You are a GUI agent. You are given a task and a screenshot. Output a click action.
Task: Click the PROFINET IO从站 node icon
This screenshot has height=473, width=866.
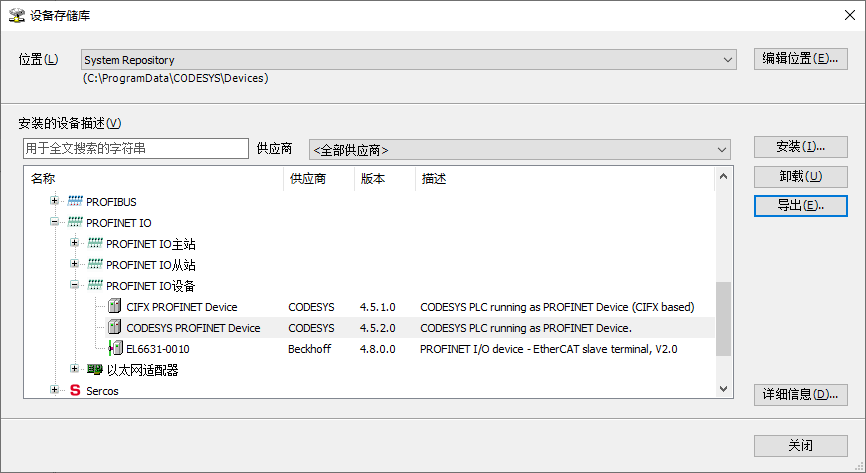click(x=95, y=264)
